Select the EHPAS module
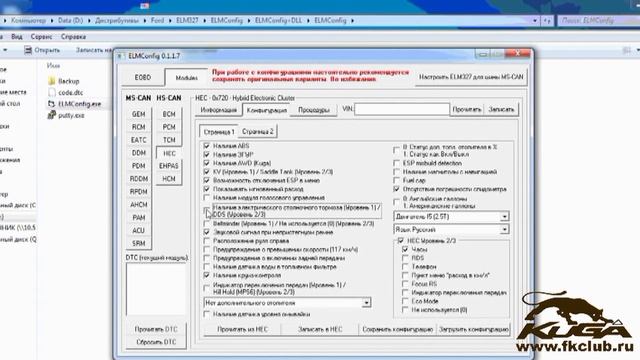The width and height of the screenshot is (640, 360). [169, 166]
